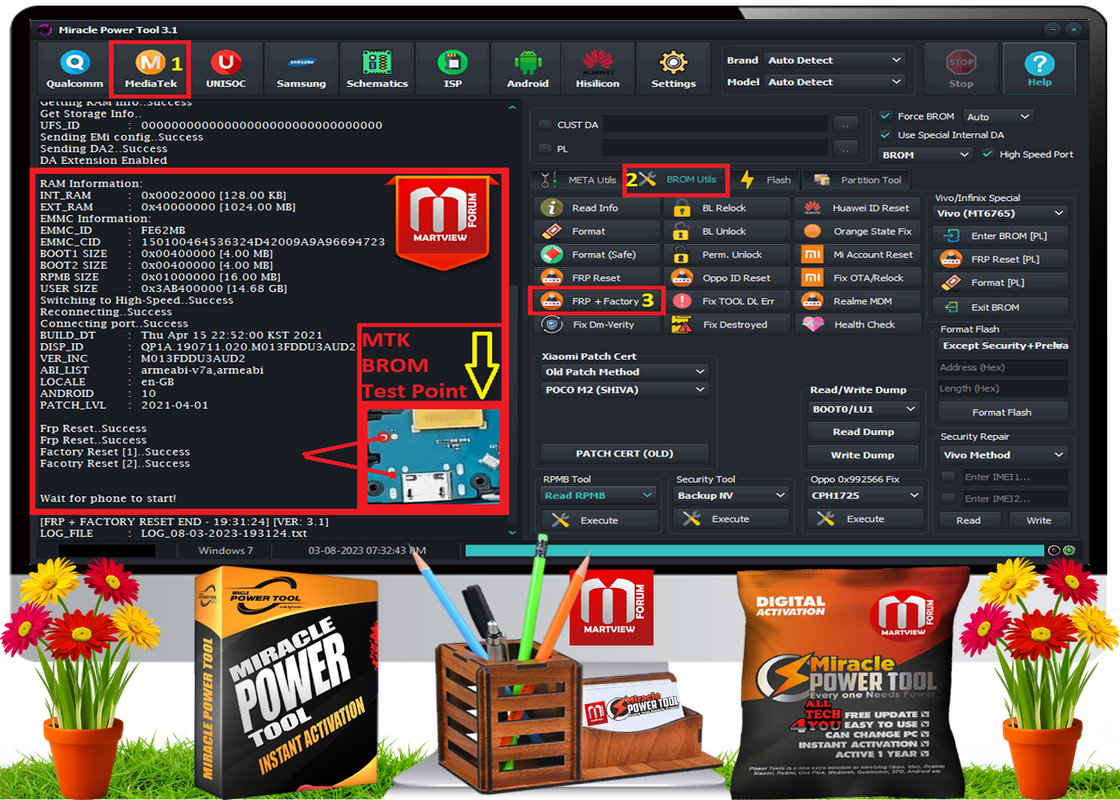Click Exit BROM

(1000, 307)
